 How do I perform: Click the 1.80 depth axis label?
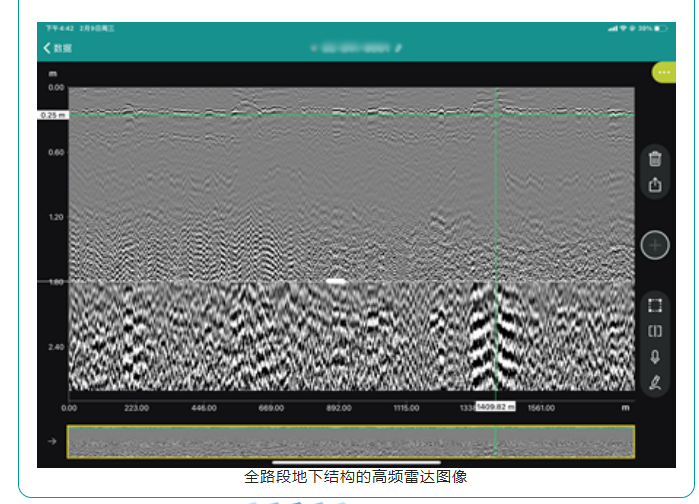tap(56, 282)
